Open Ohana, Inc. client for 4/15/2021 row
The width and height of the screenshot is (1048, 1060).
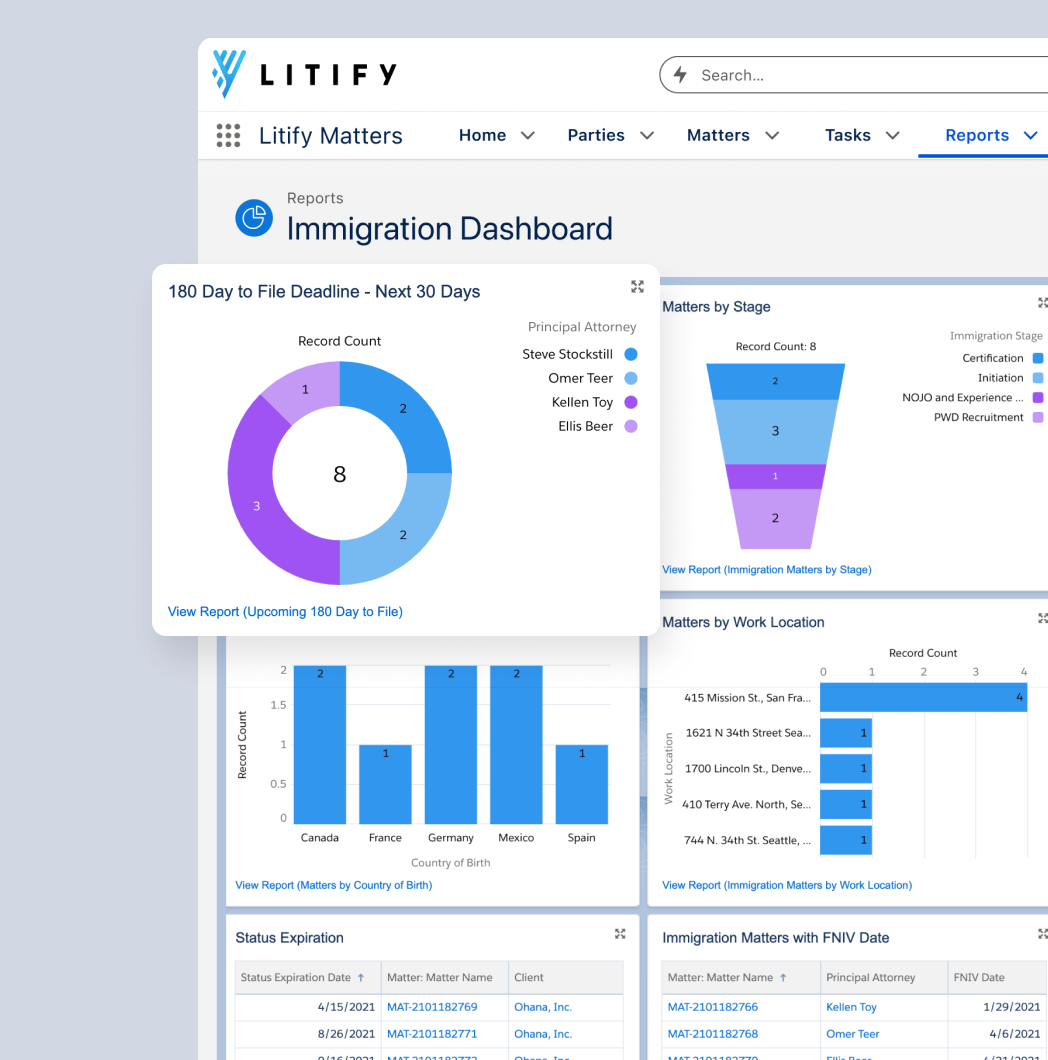[543, 1007]
